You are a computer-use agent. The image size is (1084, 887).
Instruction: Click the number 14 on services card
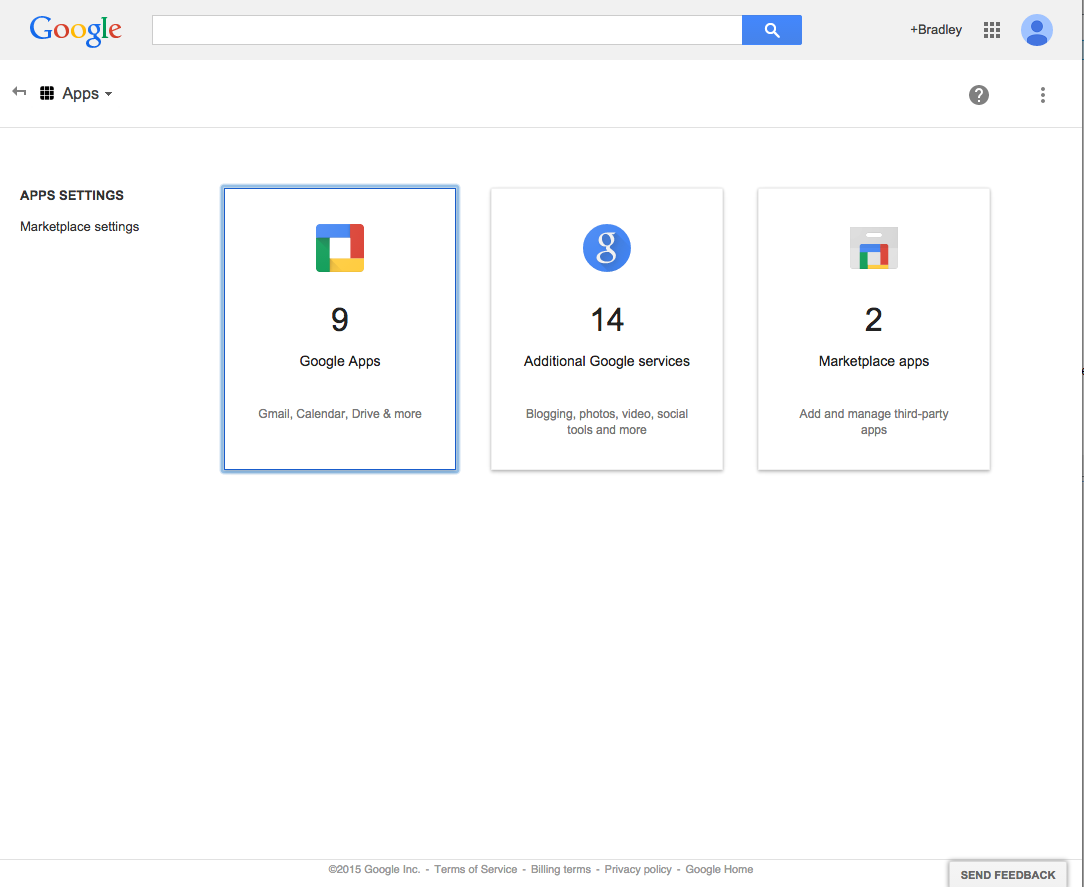(607, 319)
